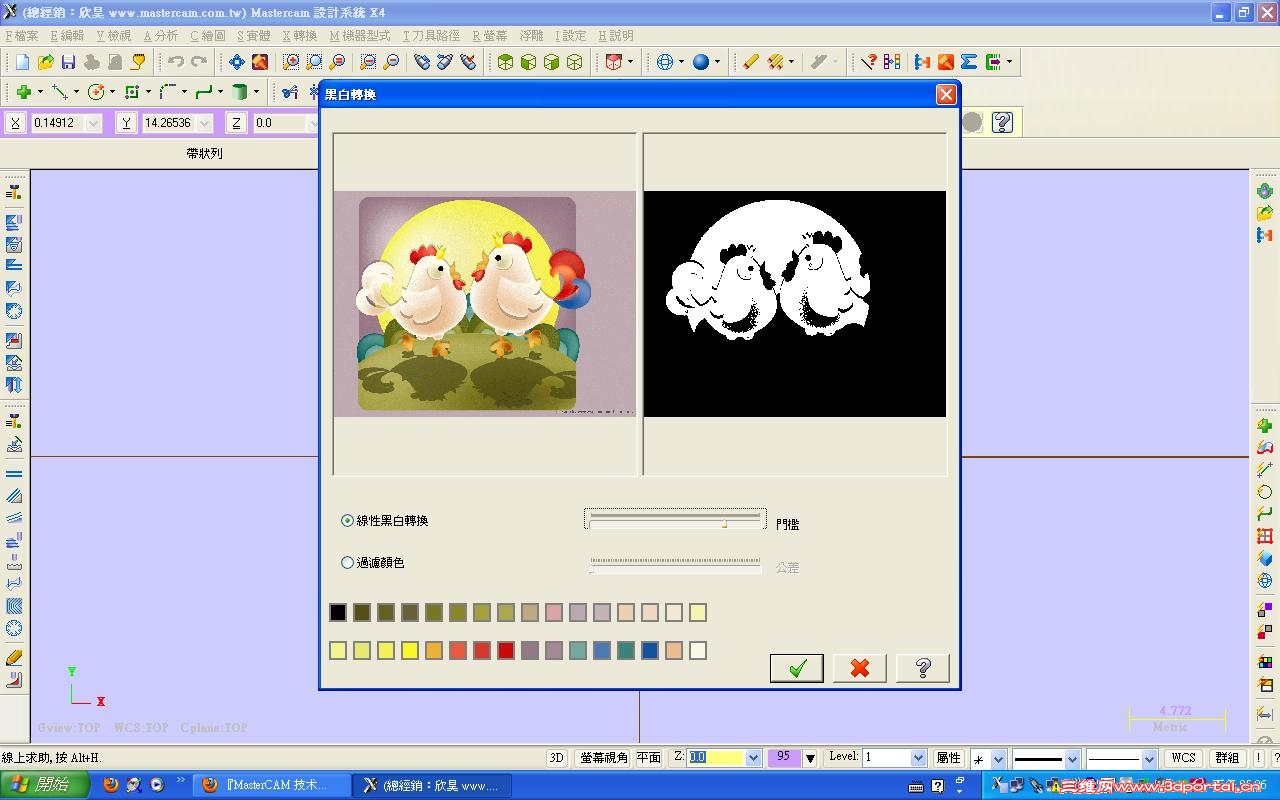Image resolution: width=1280 pixels, height=800 pixels.
Task: Toggle the 3D button in status bar
Action: 557,758
